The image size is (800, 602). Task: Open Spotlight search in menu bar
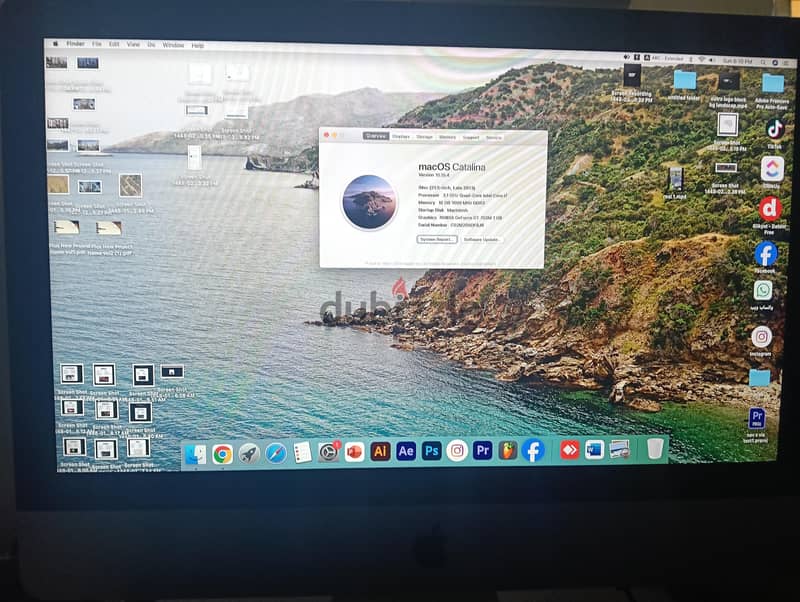(x=763, y=62)
